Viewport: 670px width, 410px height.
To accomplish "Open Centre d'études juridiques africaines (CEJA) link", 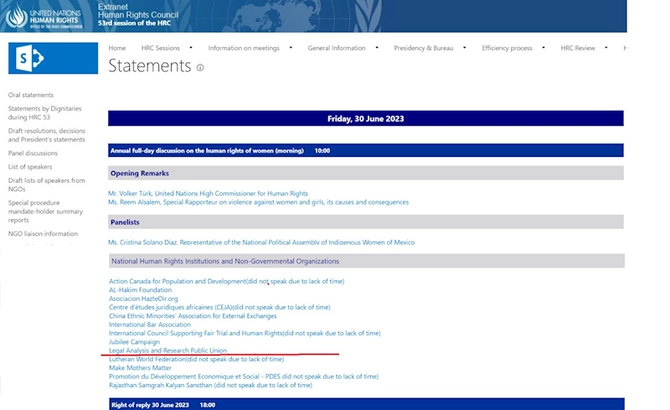I will coord(220,307).
